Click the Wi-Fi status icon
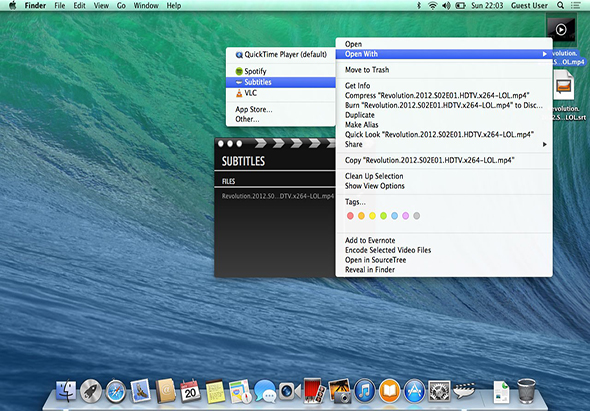The image size is (590, 411). (433, 5)
